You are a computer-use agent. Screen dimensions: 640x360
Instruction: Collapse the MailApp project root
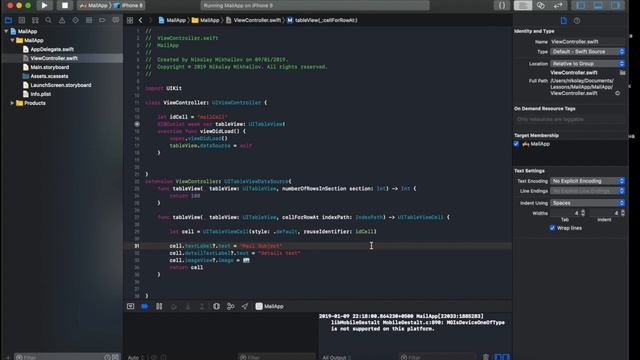click(6, 31)
